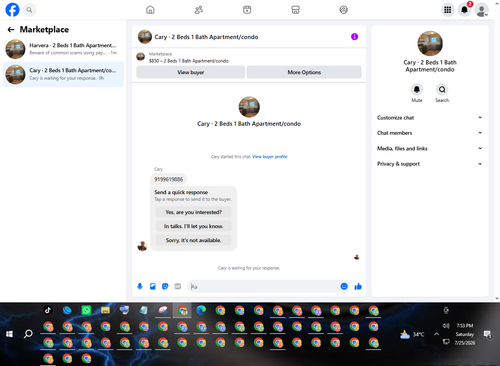
Task: Open the Windows notification center icon
Action: [x=488, y=334]
